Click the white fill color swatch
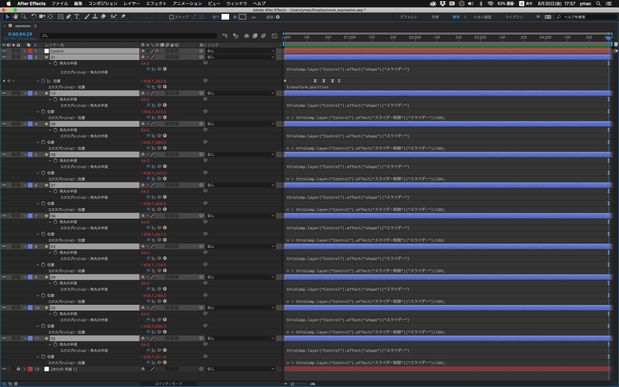 click(x=225, y=17)
